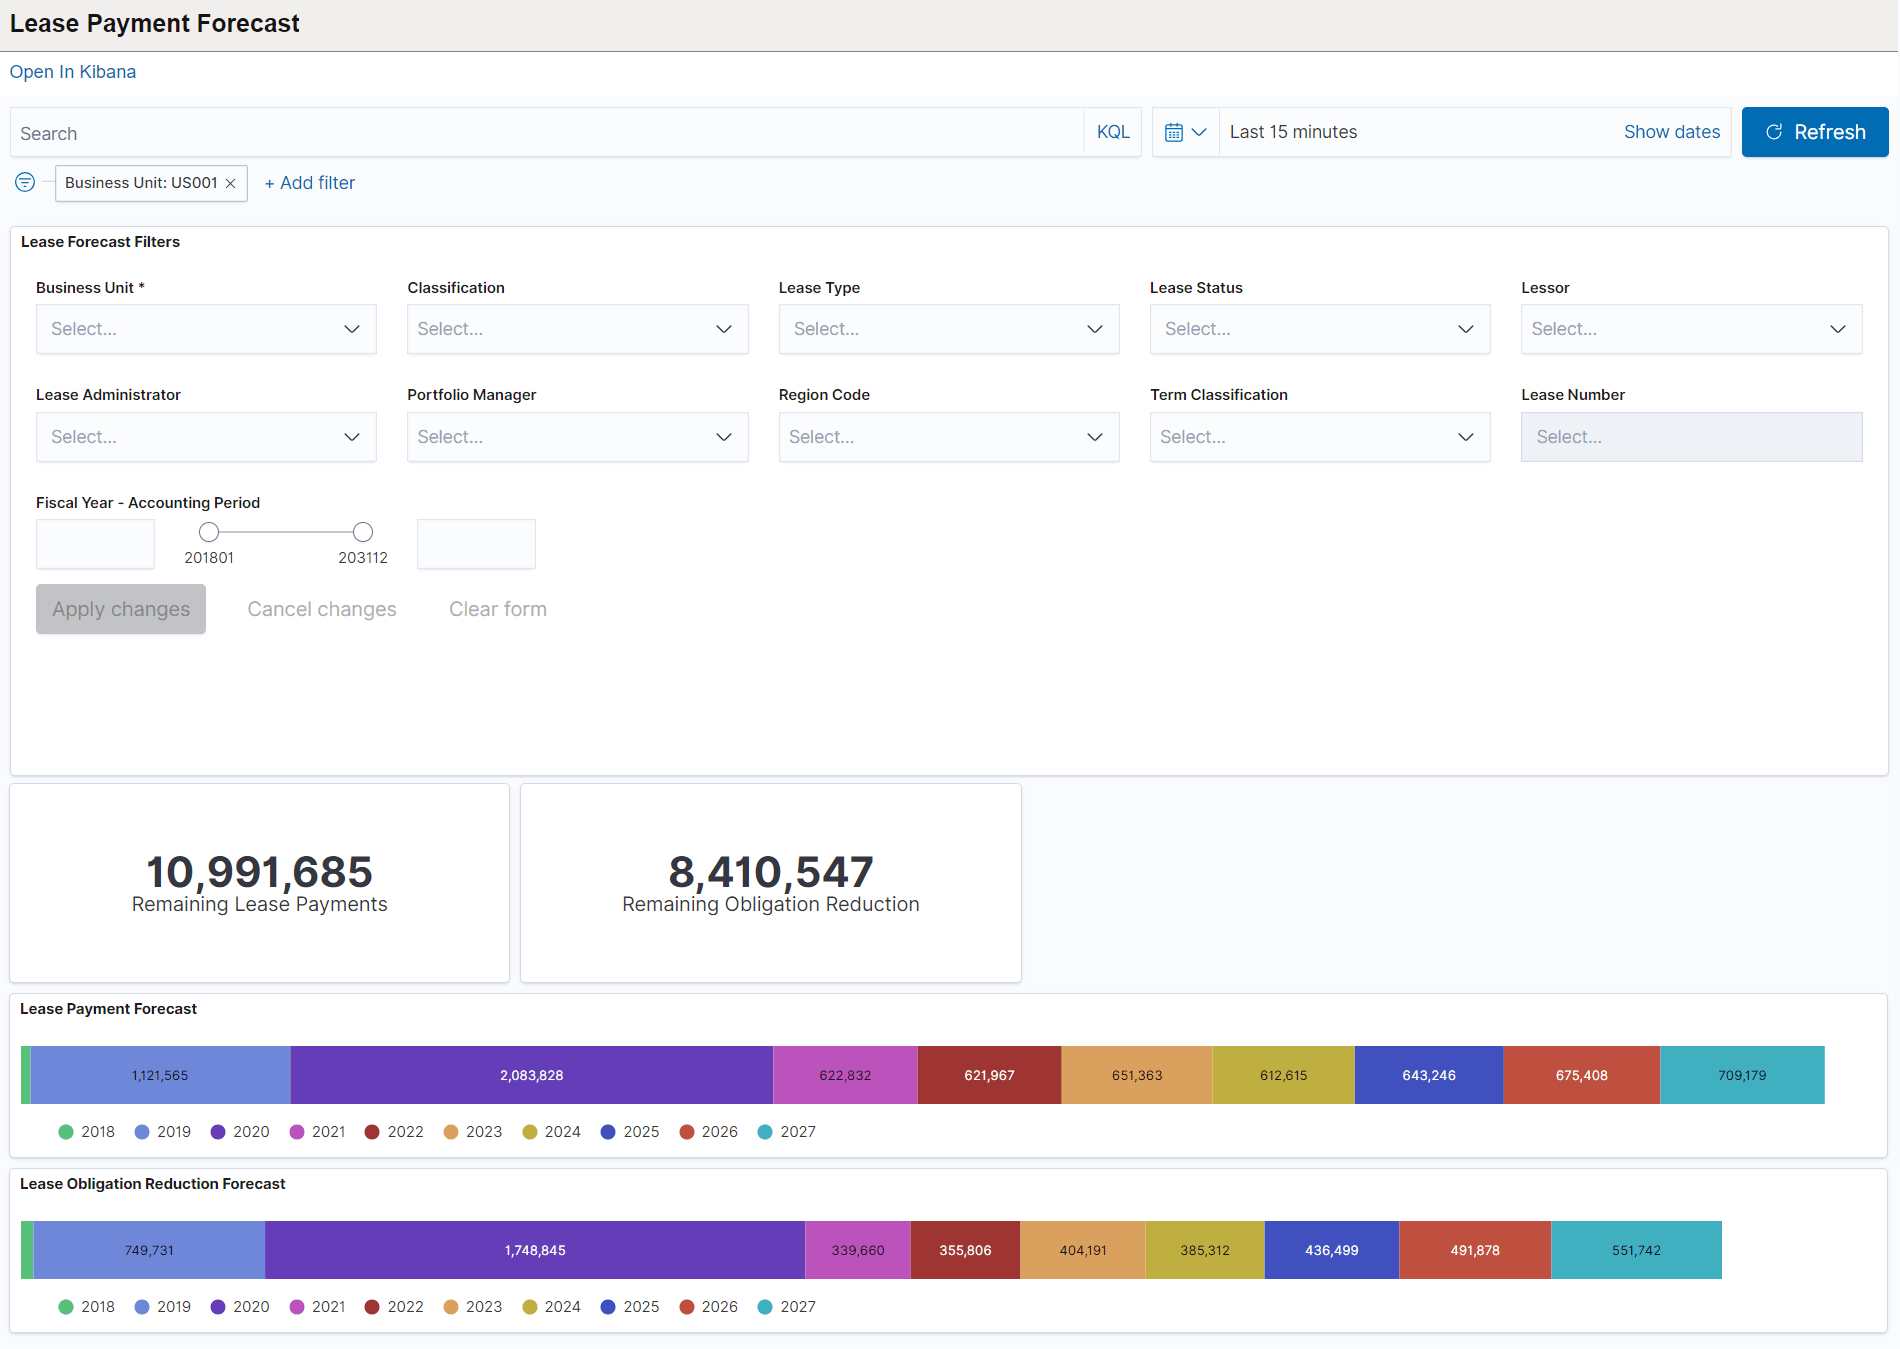1900x1349 pixels.
Task: Toggle the 2023 series in payment forecast legend
Action: pos(484,1131)
